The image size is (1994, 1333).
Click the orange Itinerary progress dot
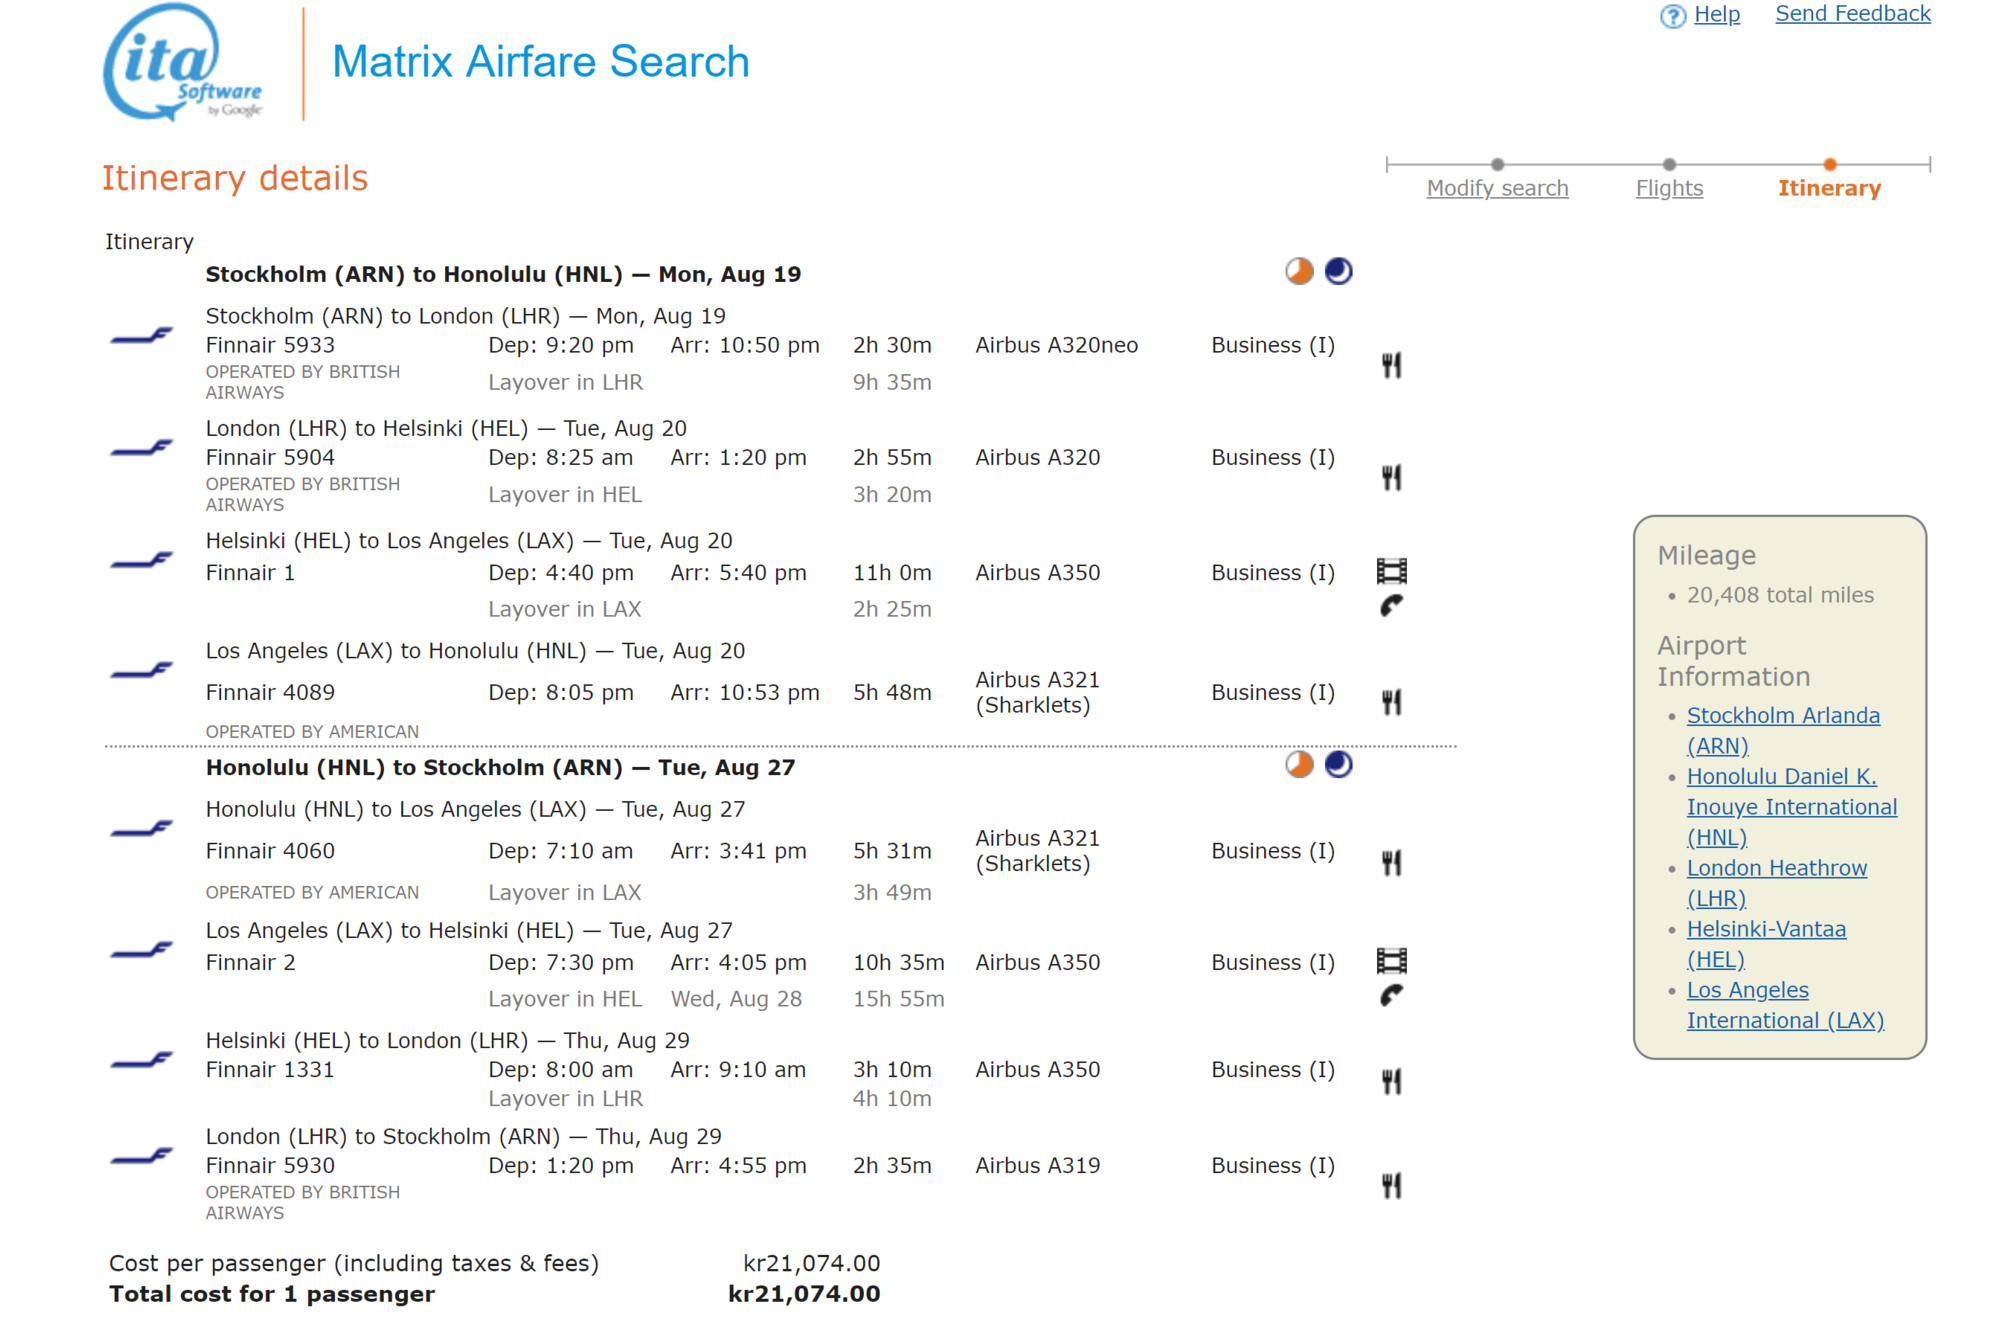click(1829, 164)
